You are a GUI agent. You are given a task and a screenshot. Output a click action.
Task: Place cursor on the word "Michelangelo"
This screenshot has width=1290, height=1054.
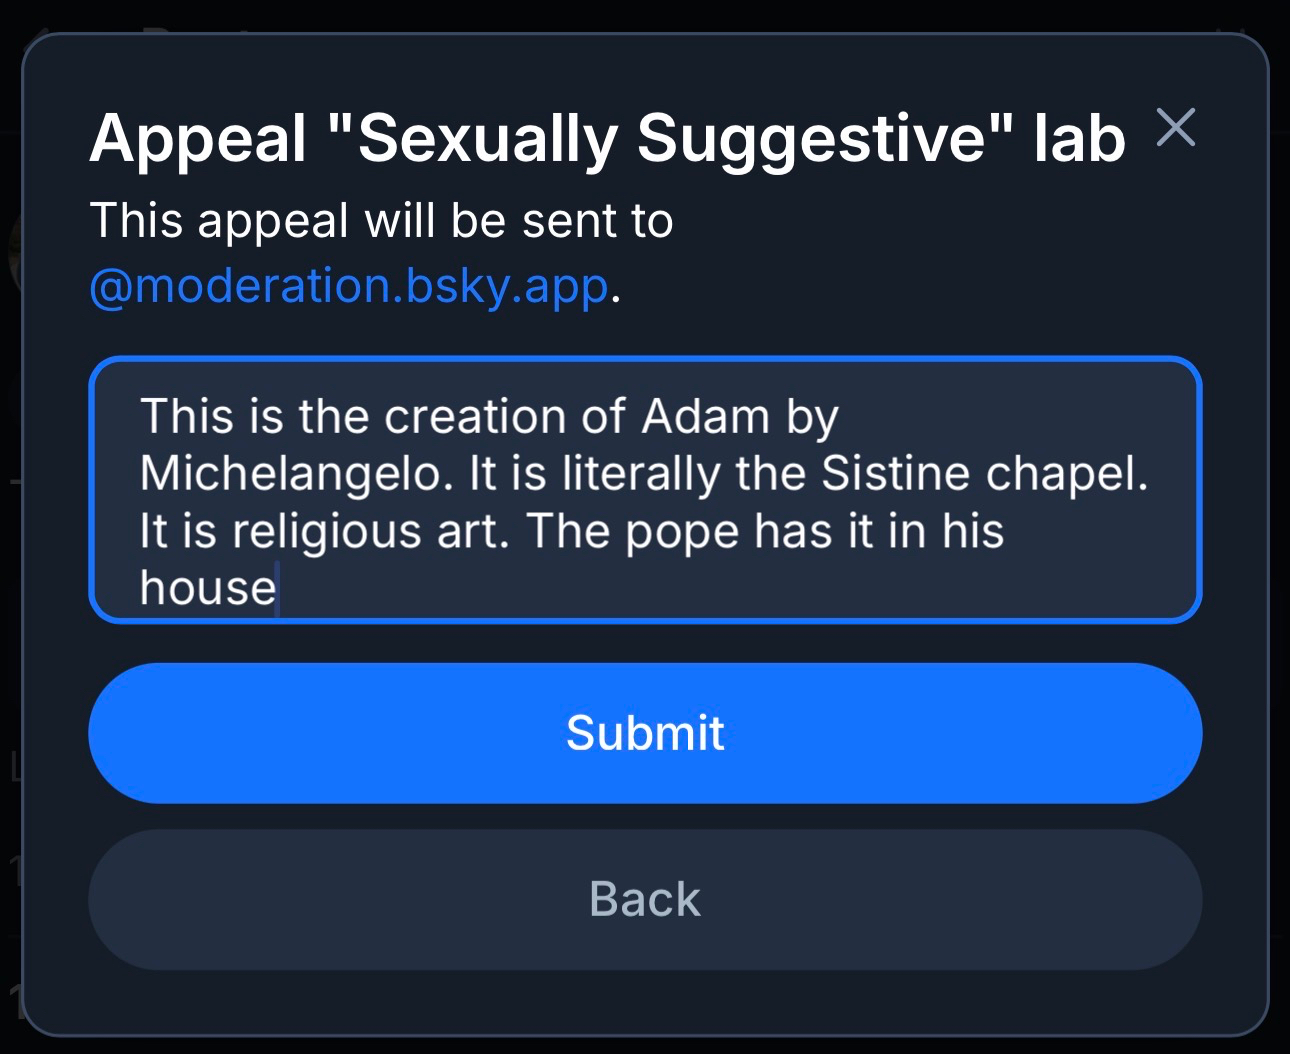[x=290, y=474]
